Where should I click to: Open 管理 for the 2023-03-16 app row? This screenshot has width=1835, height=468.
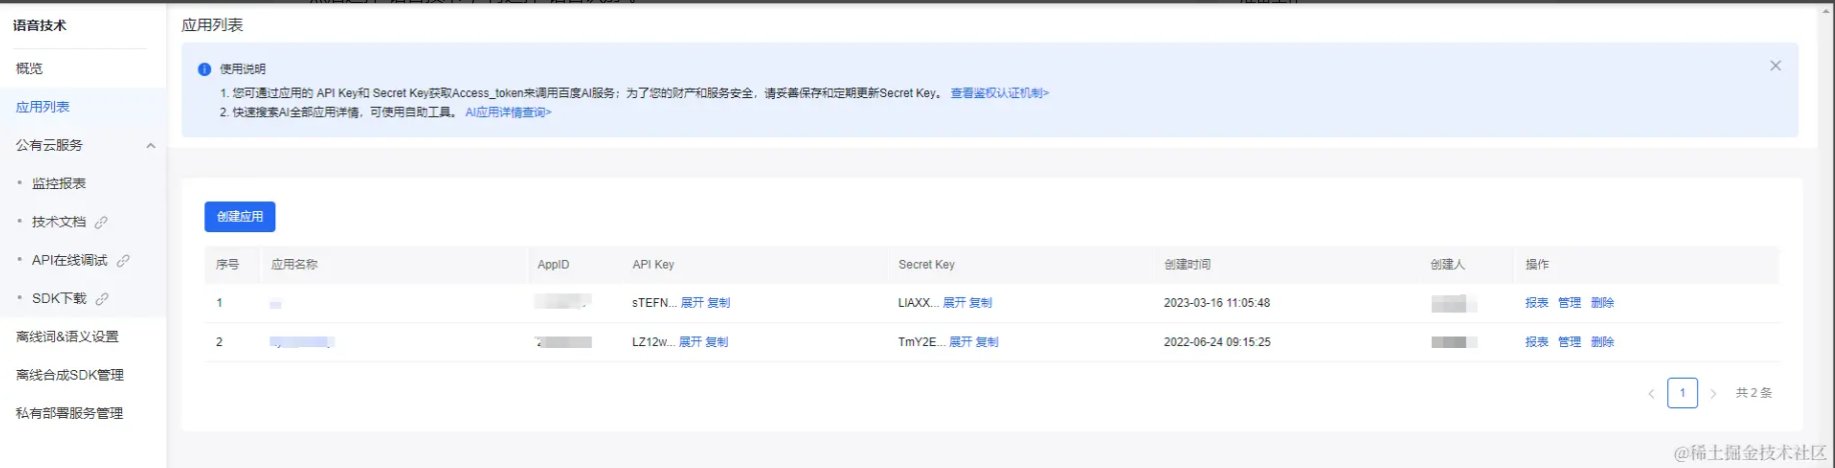pyautogui.click(x=1569, y=303)
